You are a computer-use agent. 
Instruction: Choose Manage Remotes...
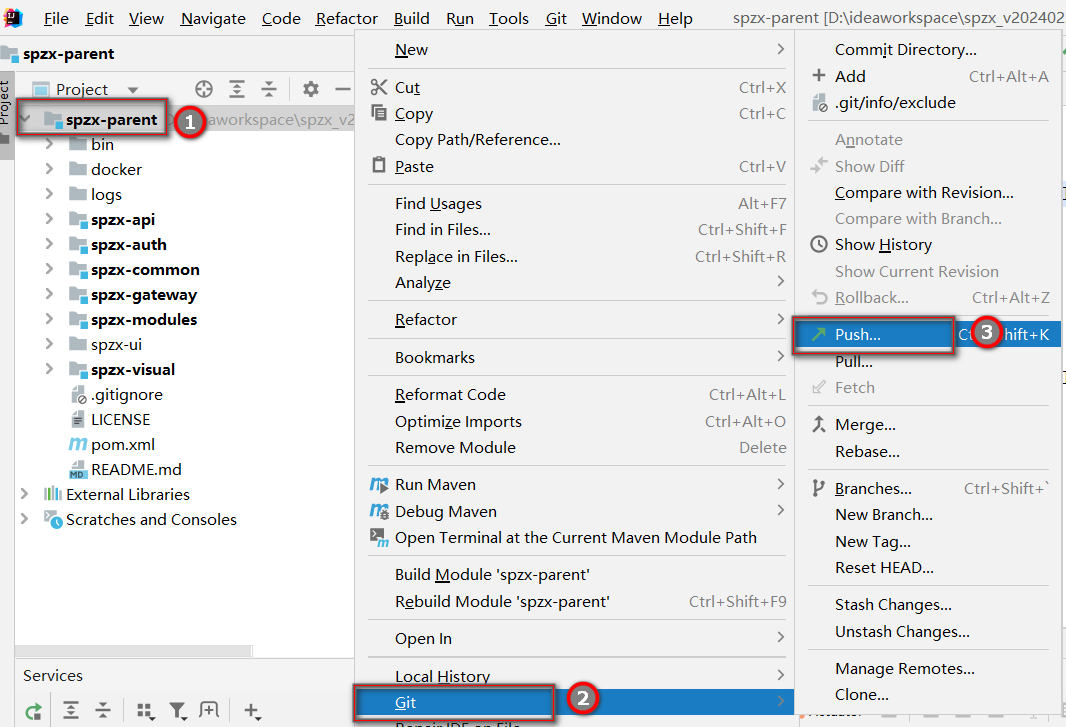point(905,669)
